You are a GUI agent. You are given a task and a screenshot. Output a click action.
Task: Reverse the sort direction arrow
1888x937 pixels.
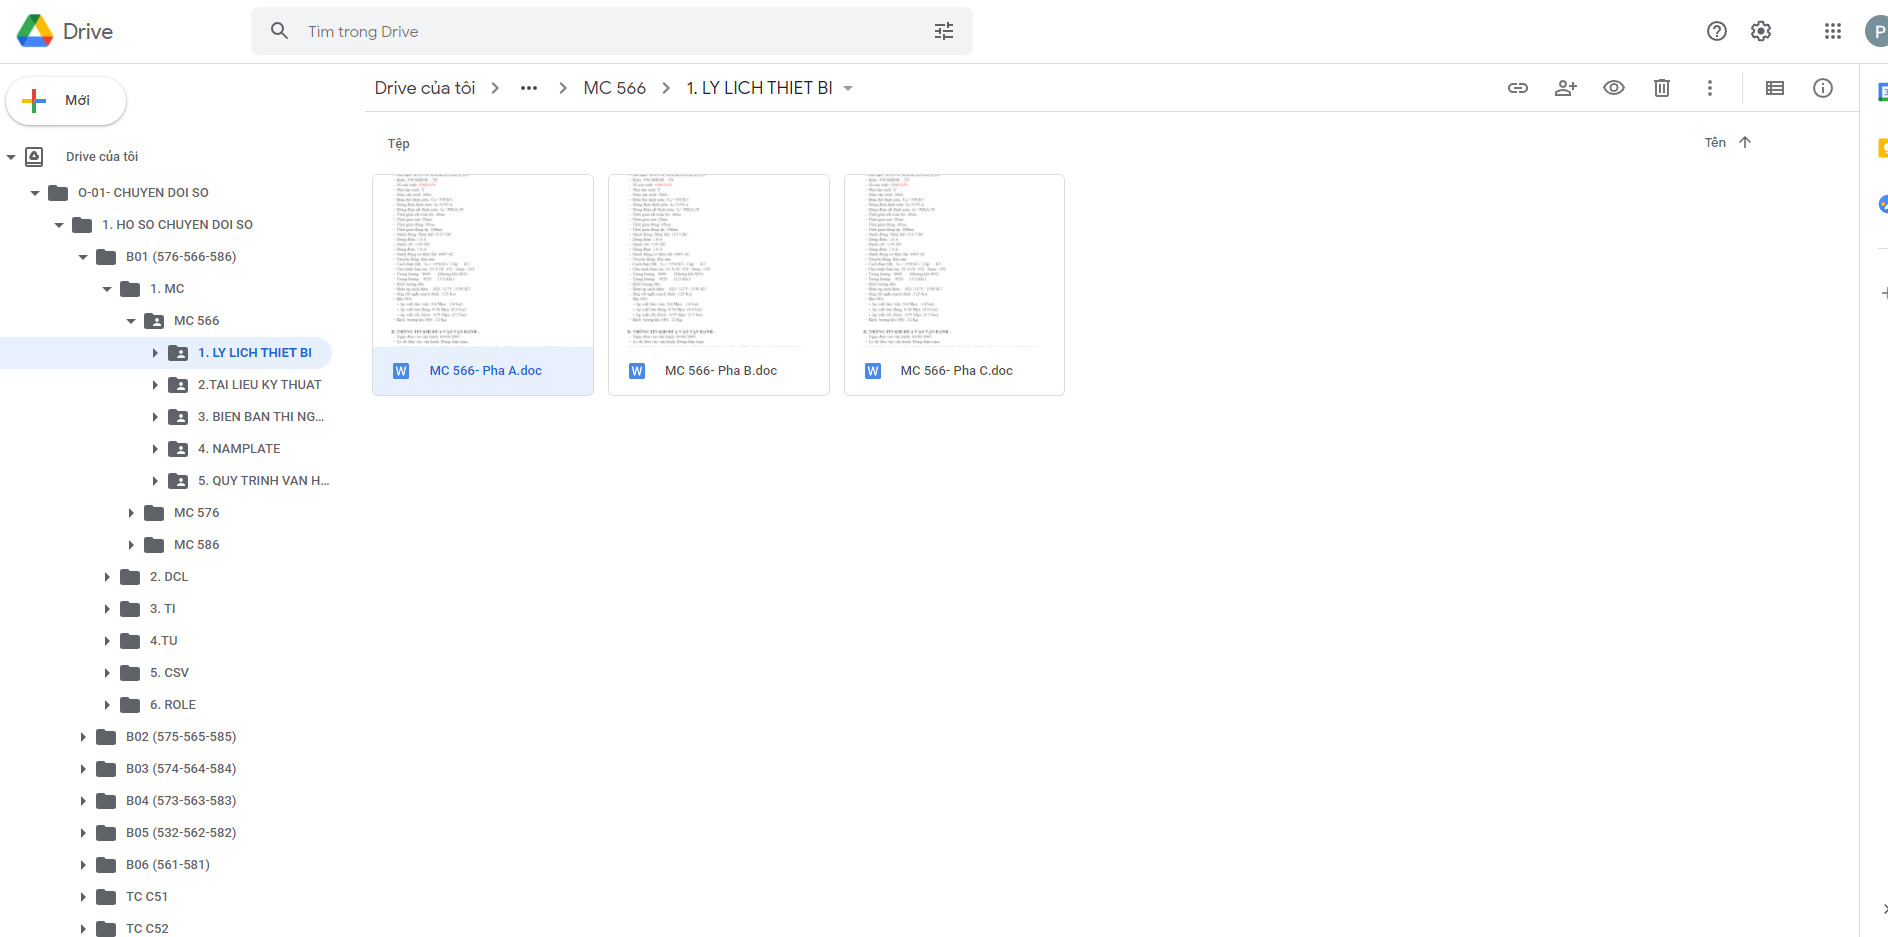pyautogui.click(x=1745, y=142)
